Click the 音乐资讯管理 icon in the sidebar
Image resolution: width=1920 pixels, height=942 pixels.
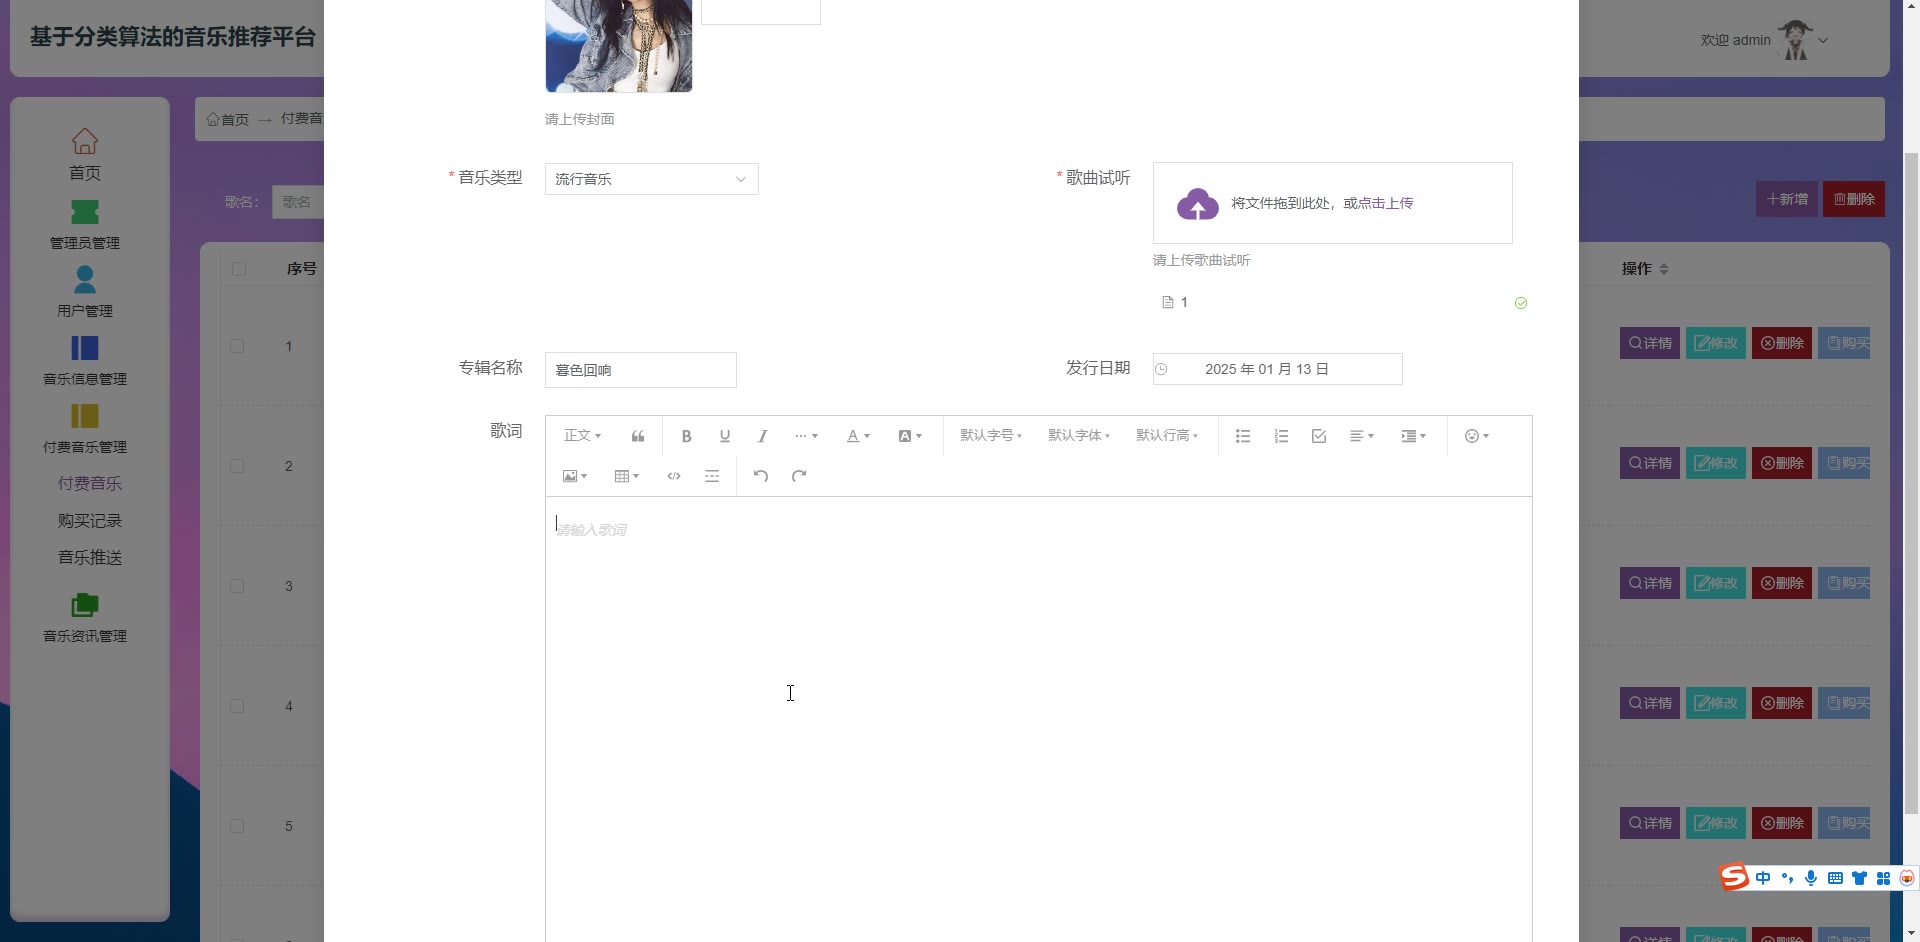point(85,605)
